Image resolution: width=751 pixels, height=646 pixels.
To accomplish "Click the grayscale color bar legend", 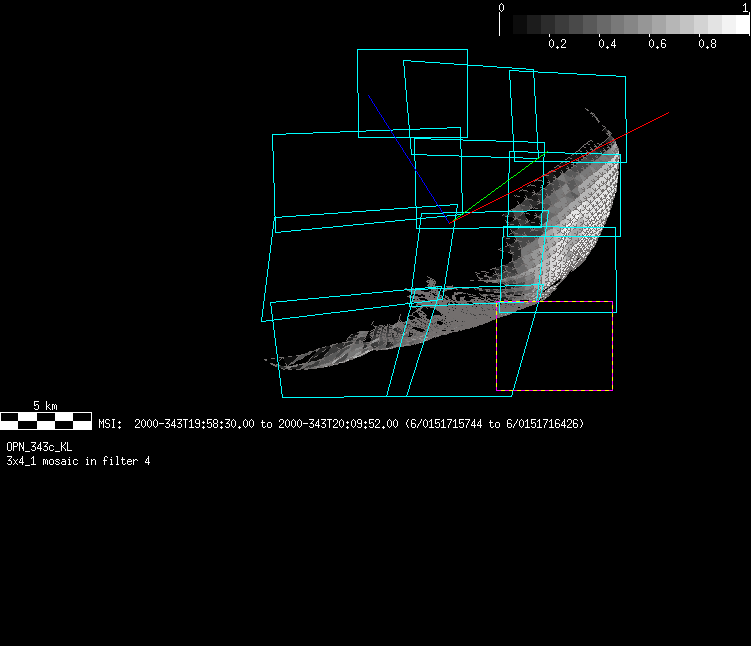I will tap(625, 24).
